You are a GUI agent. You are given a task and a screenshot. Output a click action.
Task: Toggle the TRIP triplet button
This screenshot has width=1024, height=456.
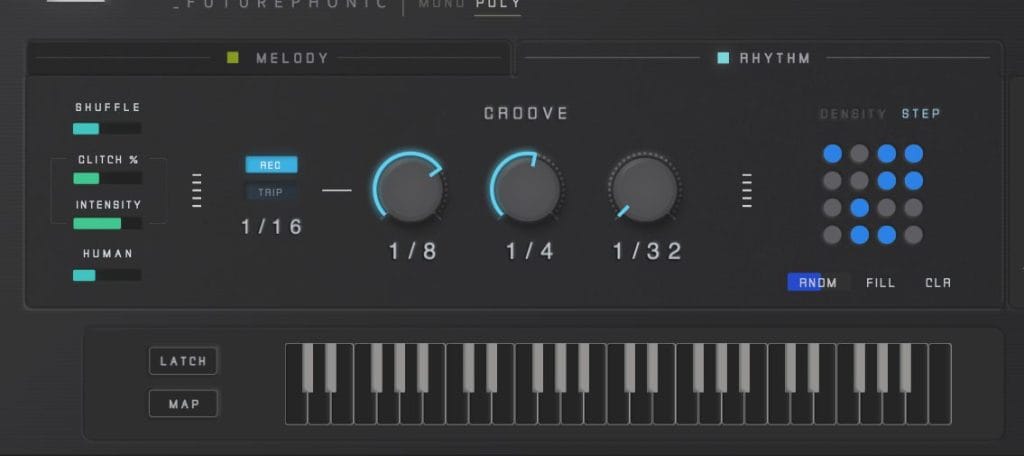pos(271,192)
